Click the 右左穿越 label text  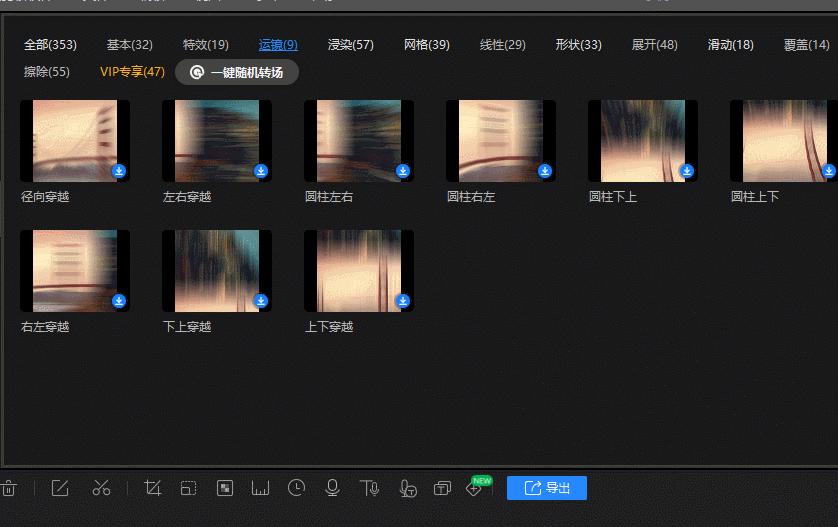[x=45, y=327]
